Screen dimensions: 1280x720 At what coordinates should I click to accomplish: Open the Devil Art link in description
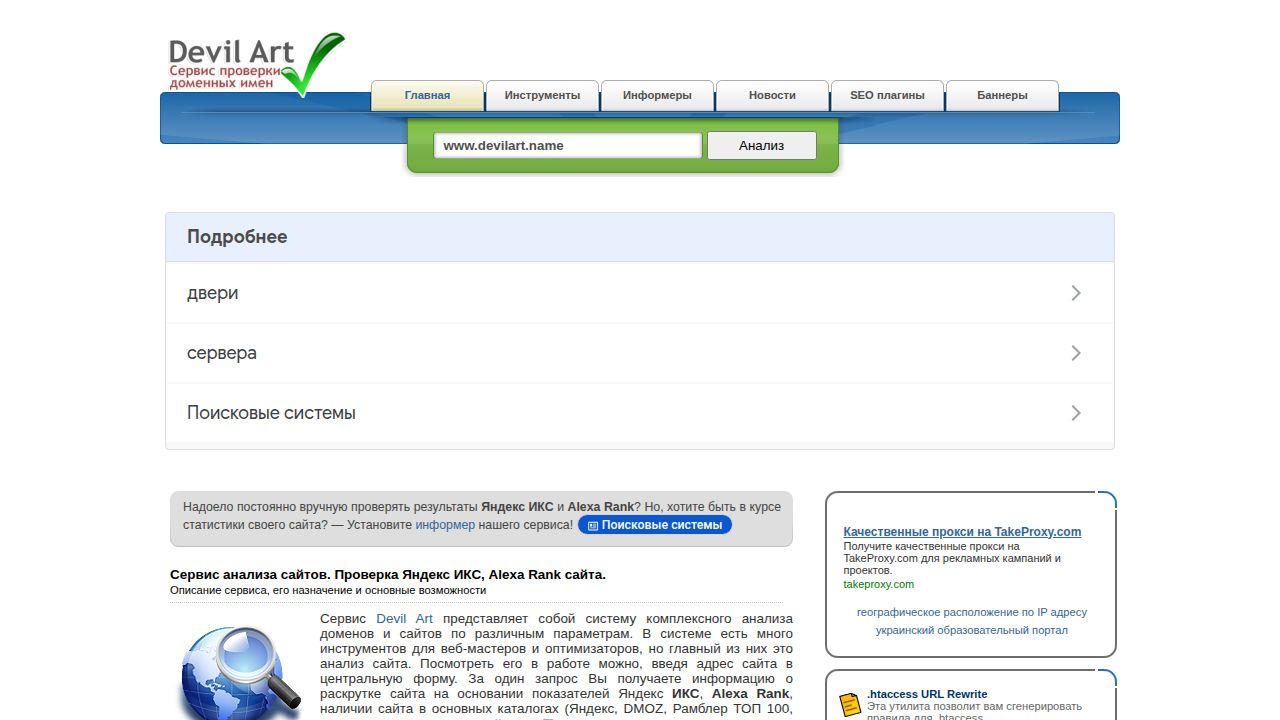click(x=405, y=619)
